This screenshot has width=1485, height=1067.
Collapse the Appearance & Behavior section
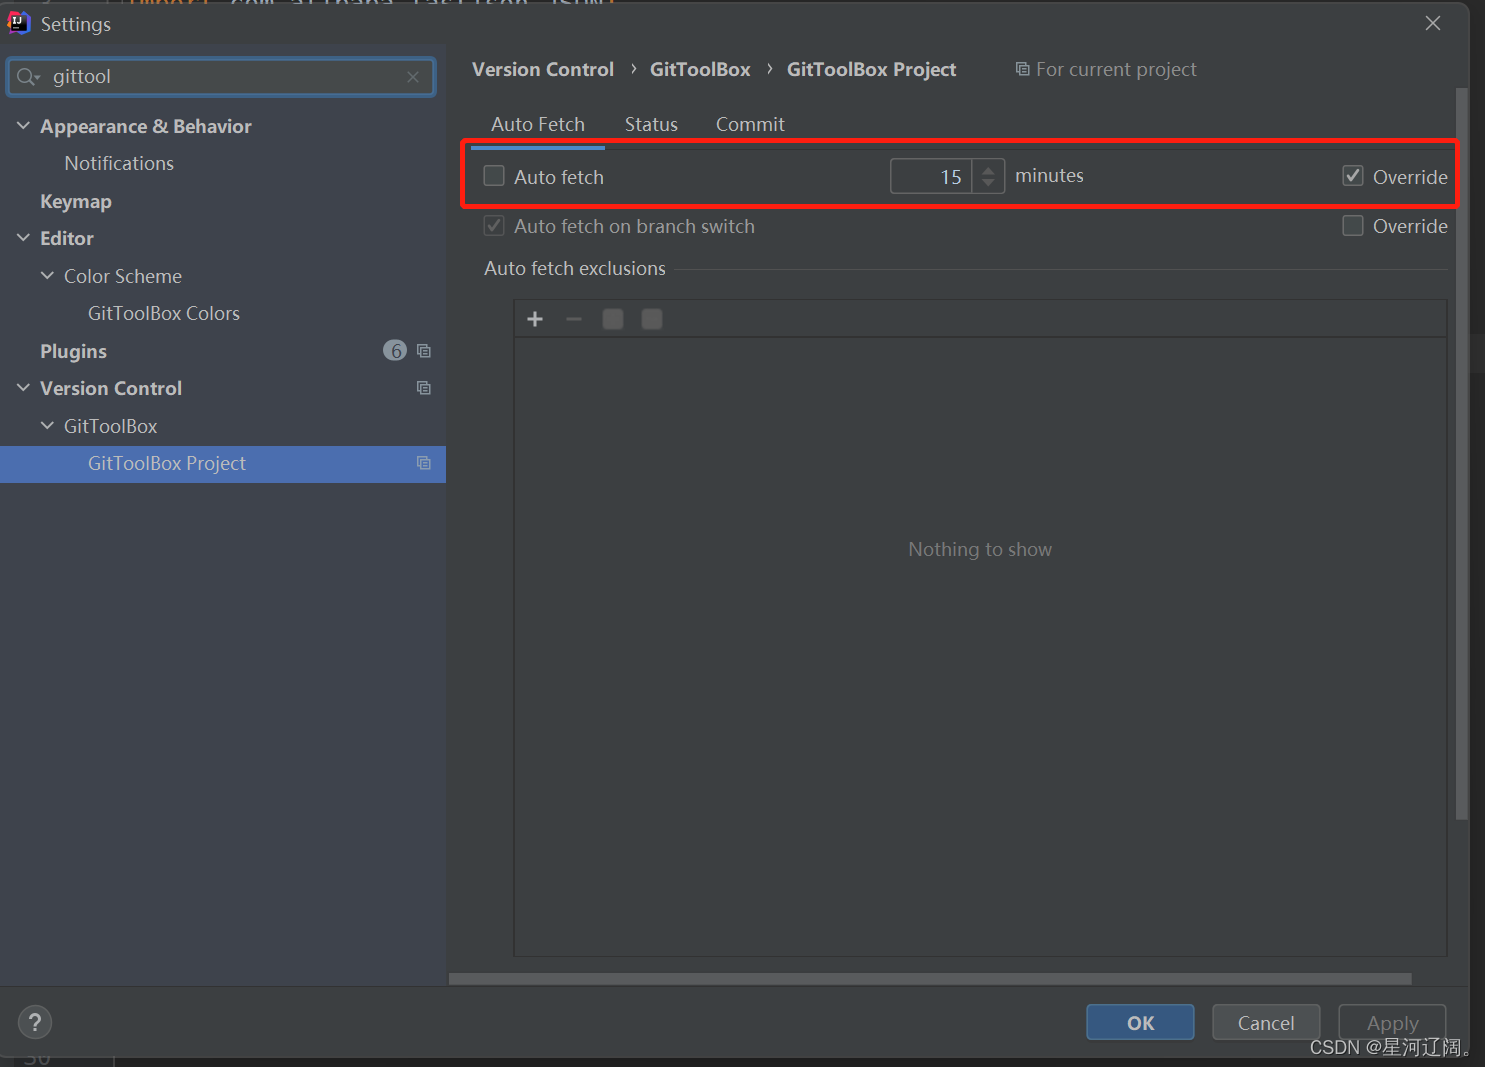click(23, 126)
